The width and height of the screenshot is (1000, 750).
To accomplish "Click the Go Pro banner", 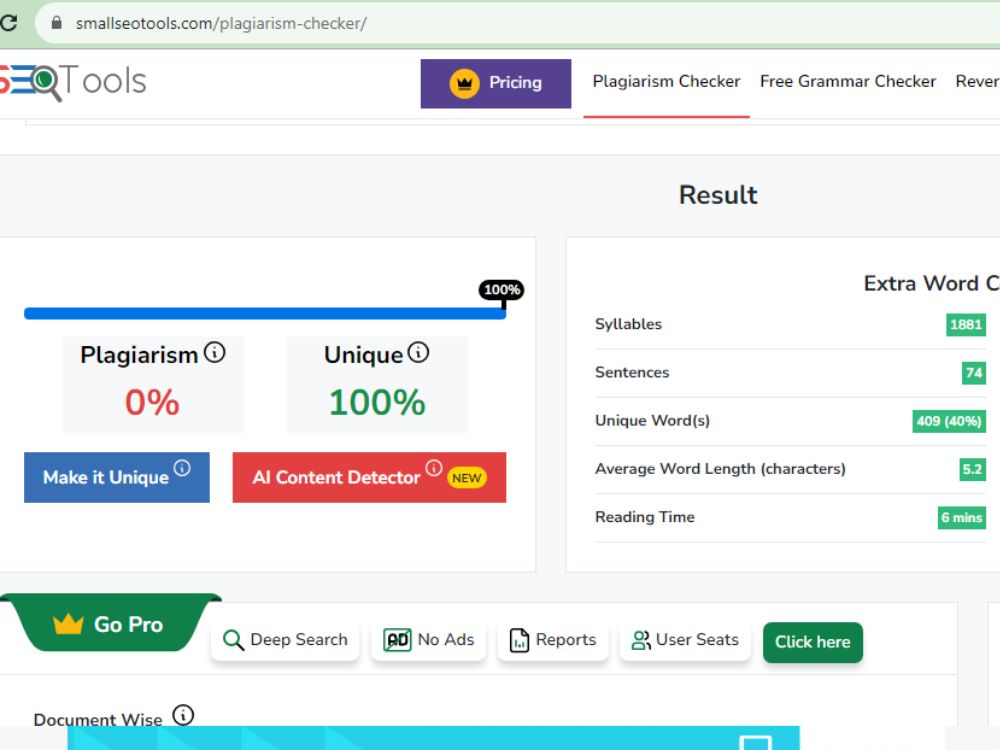I will click(x=112, y=623).
